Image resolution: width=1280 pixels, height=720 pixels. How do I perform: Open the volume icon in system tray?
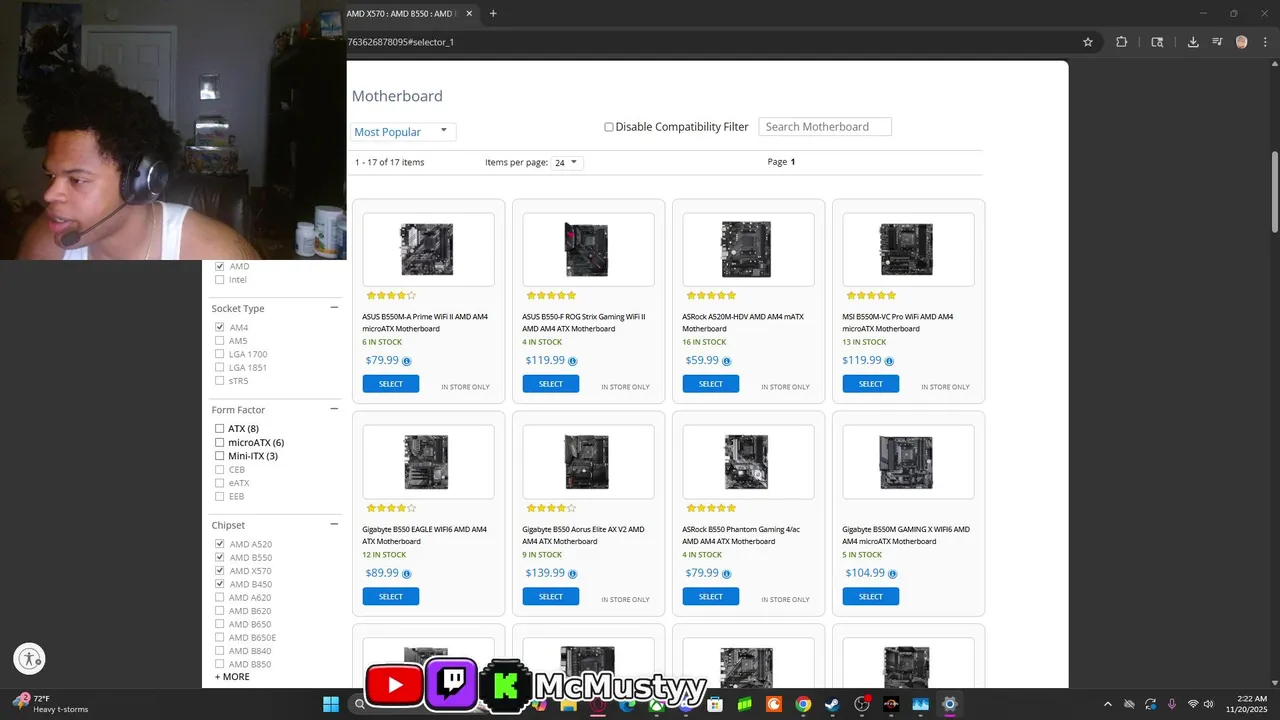1209,704
